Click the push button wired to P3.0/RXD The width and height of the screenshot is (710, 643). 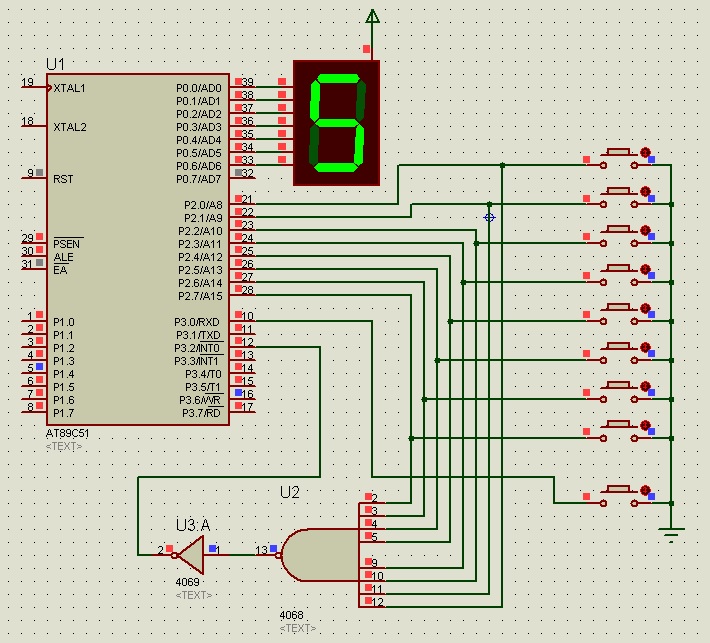tap(619, 496)
